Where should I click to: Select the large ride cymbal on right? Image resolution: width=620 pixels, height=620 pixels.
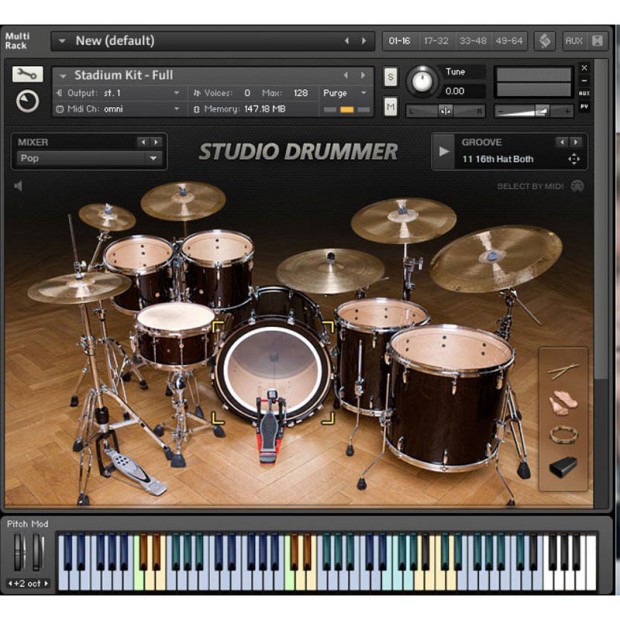coord(496,259)
